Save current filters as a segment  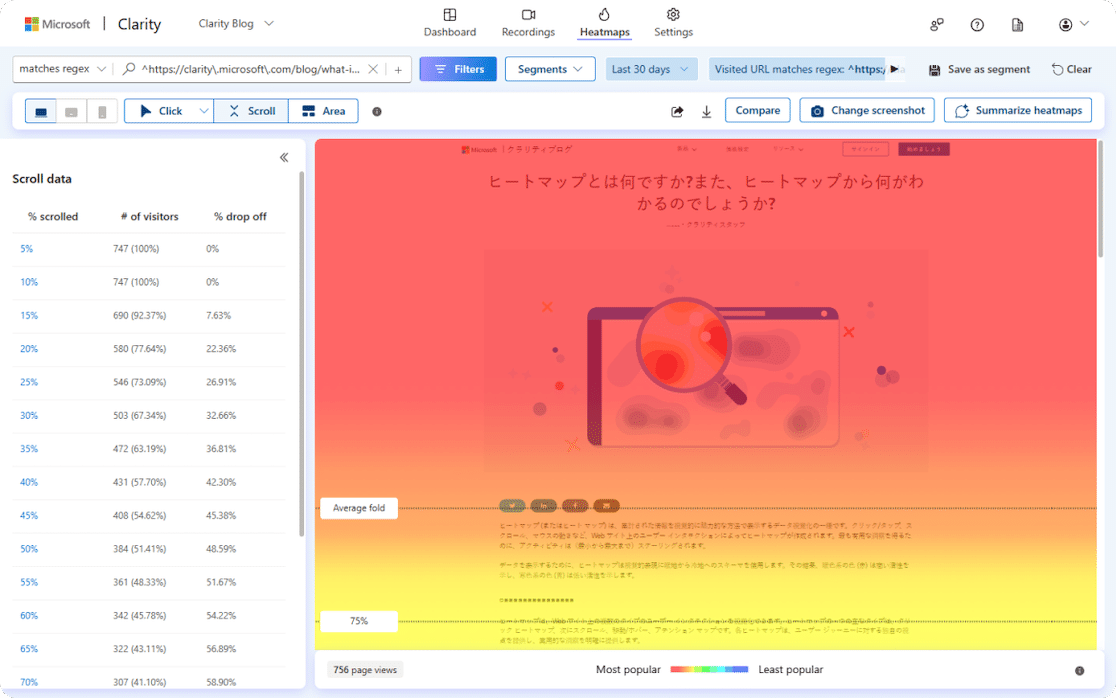tap(979, 68)
